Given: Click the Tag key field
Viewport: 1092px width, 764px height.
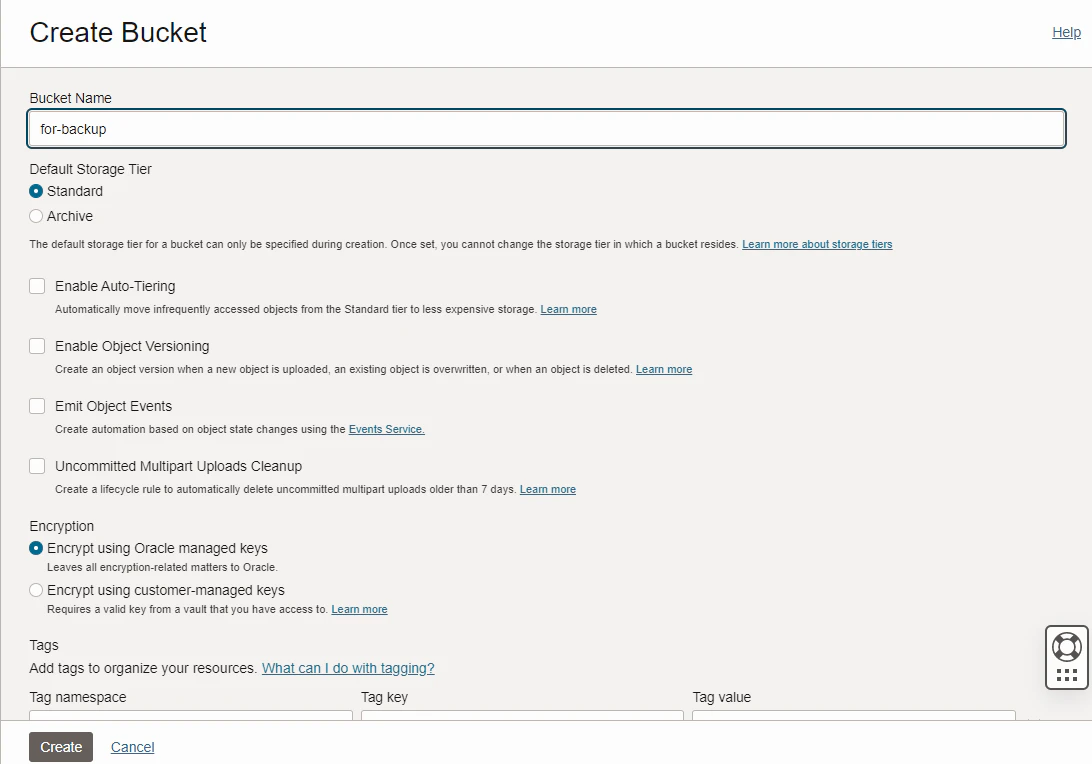Looking at the screenshot, I should pos(522,715).
